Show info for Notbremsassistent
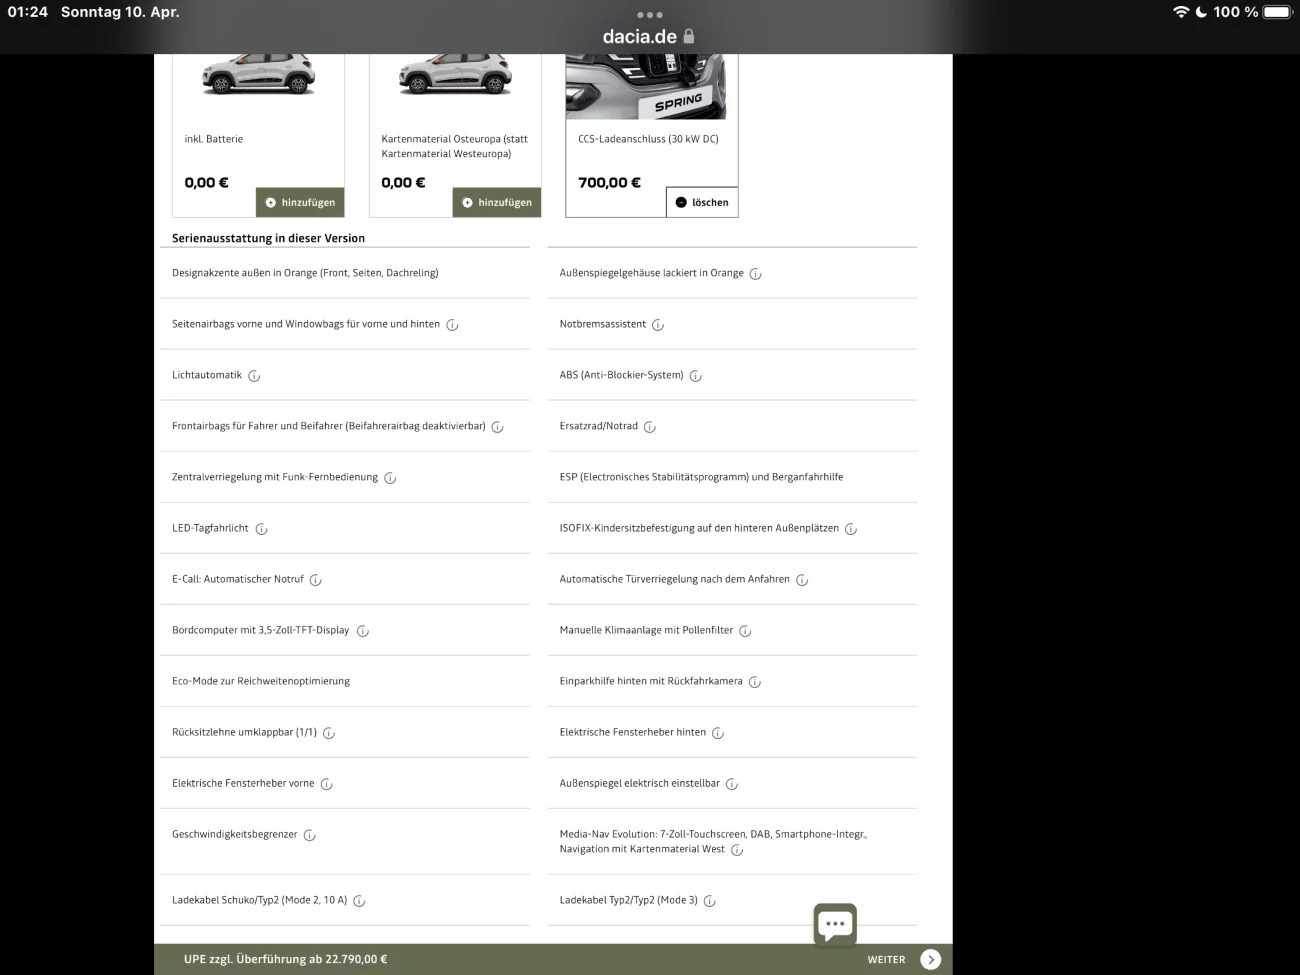The width and height of the screenshot is (1300, 975). (x=657, y=325)
